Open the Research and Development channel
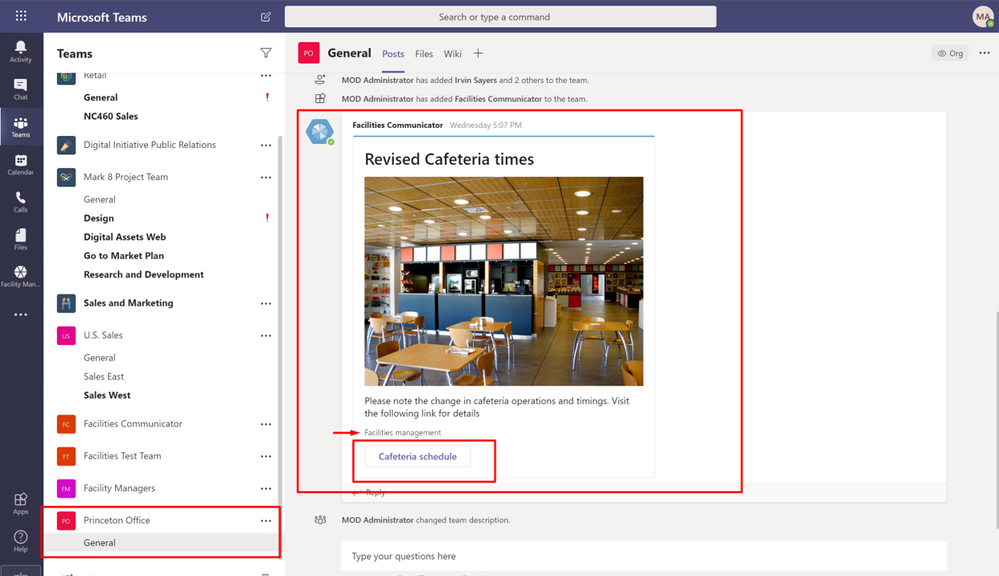This screenshot has width=999, height=576. coord(144,274)
